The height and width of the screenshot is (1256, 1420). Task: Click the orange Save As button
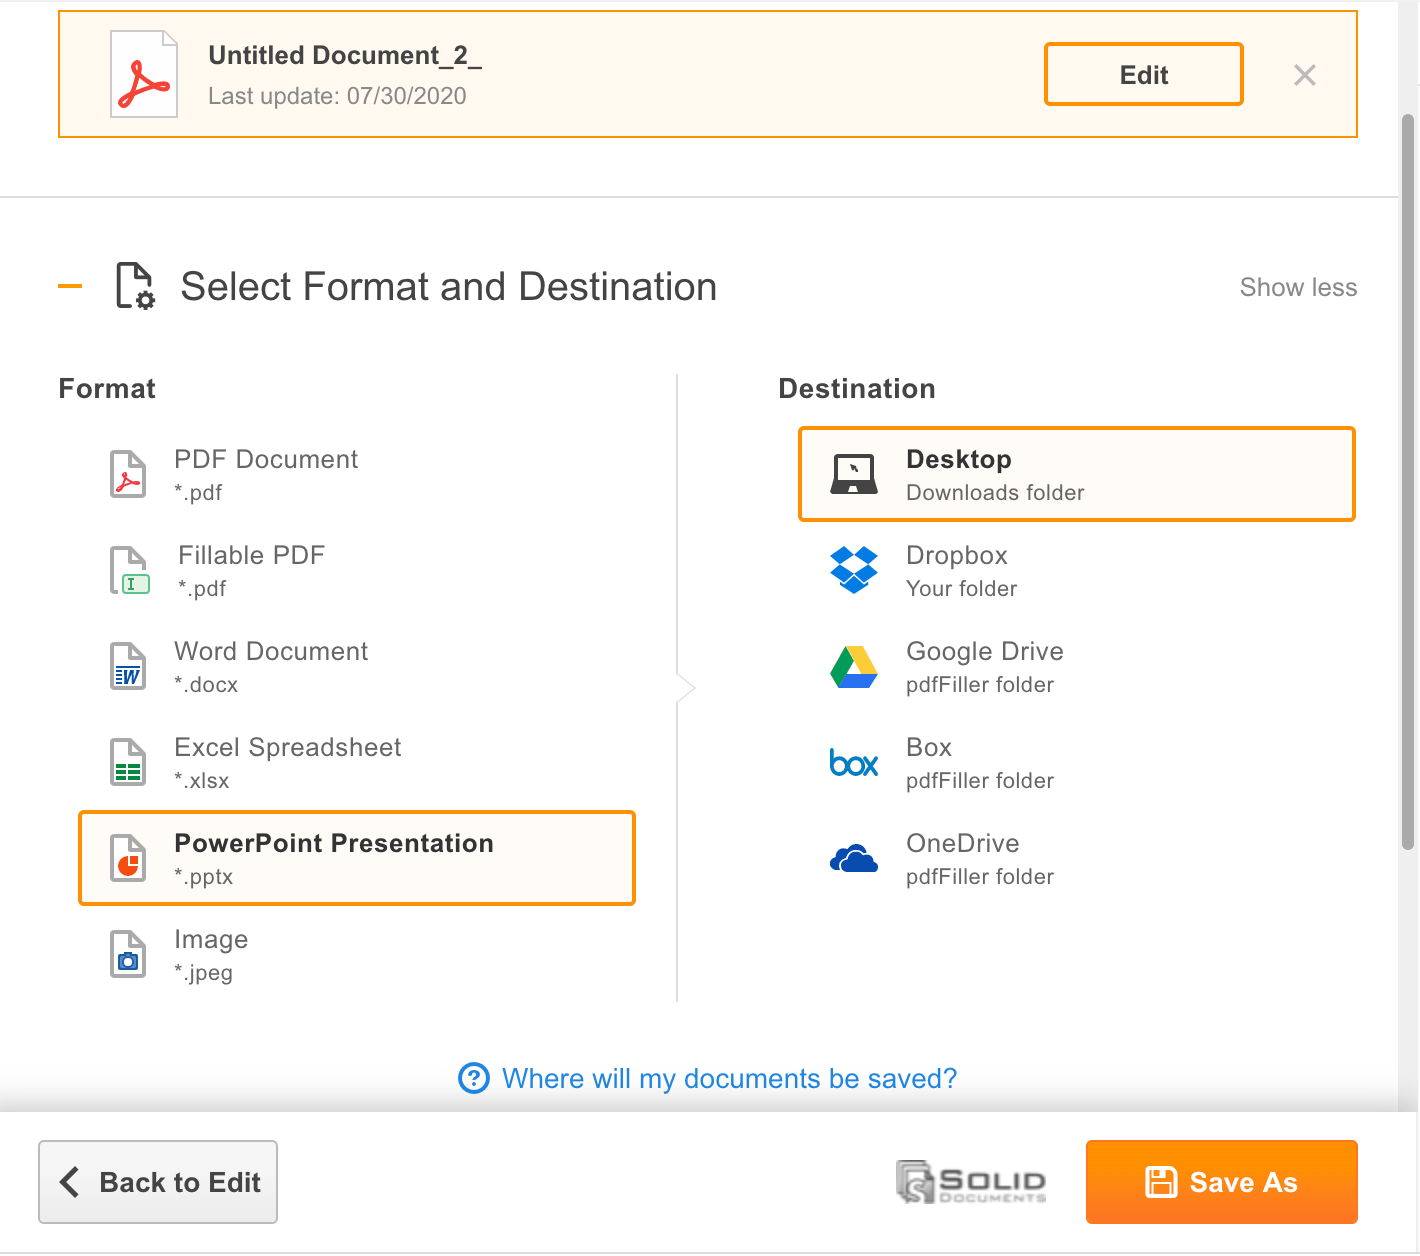pos(1222,1182)
